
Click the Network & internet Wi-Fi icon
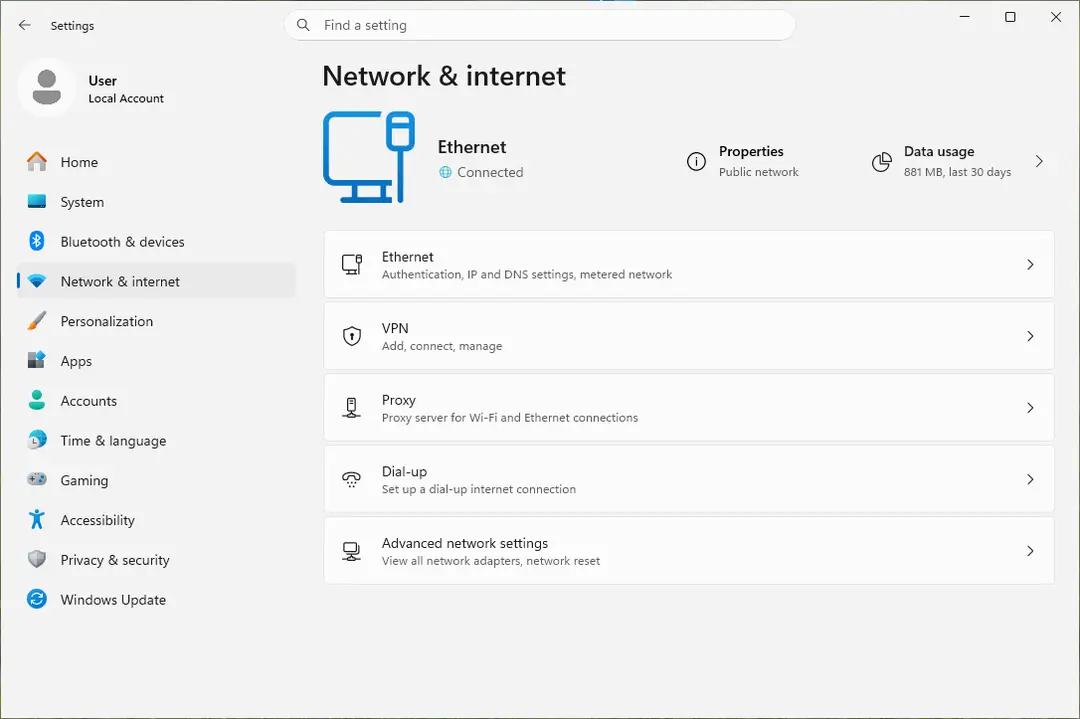(x=37, y=281)
